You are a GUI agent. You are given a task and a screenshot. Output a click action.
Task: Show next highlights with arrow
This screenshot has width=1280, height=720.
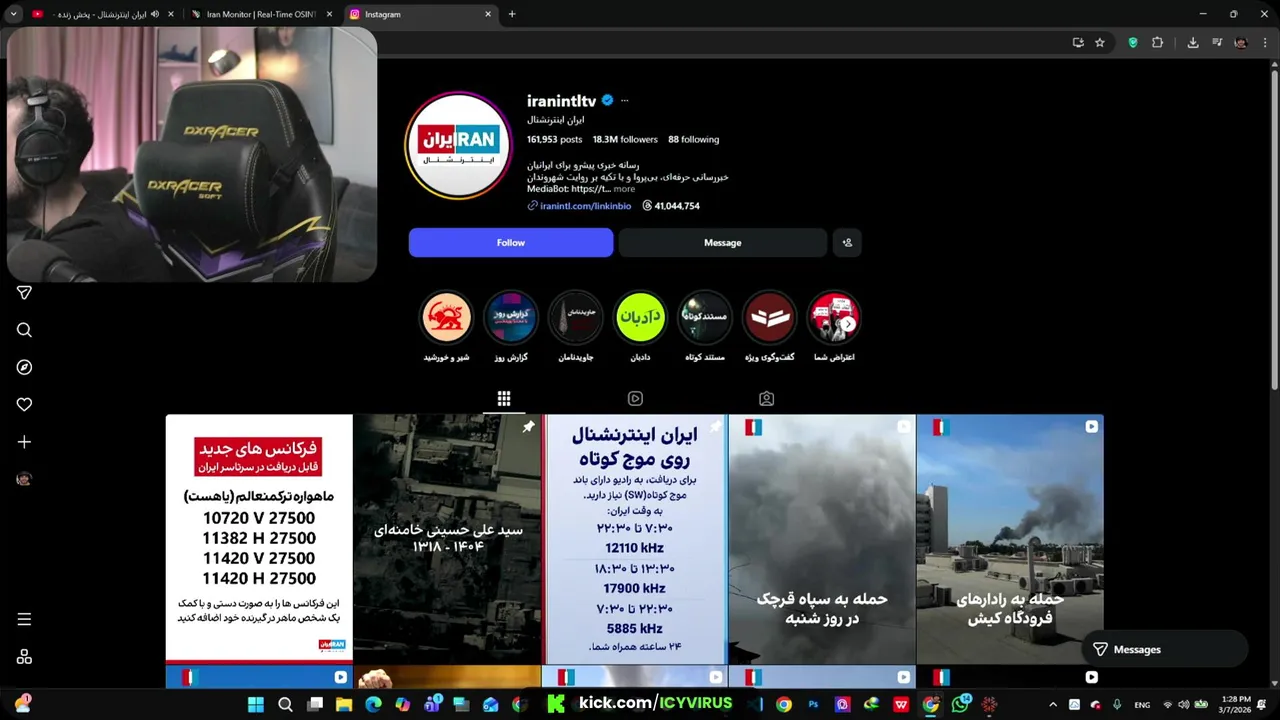coord(848,324)
